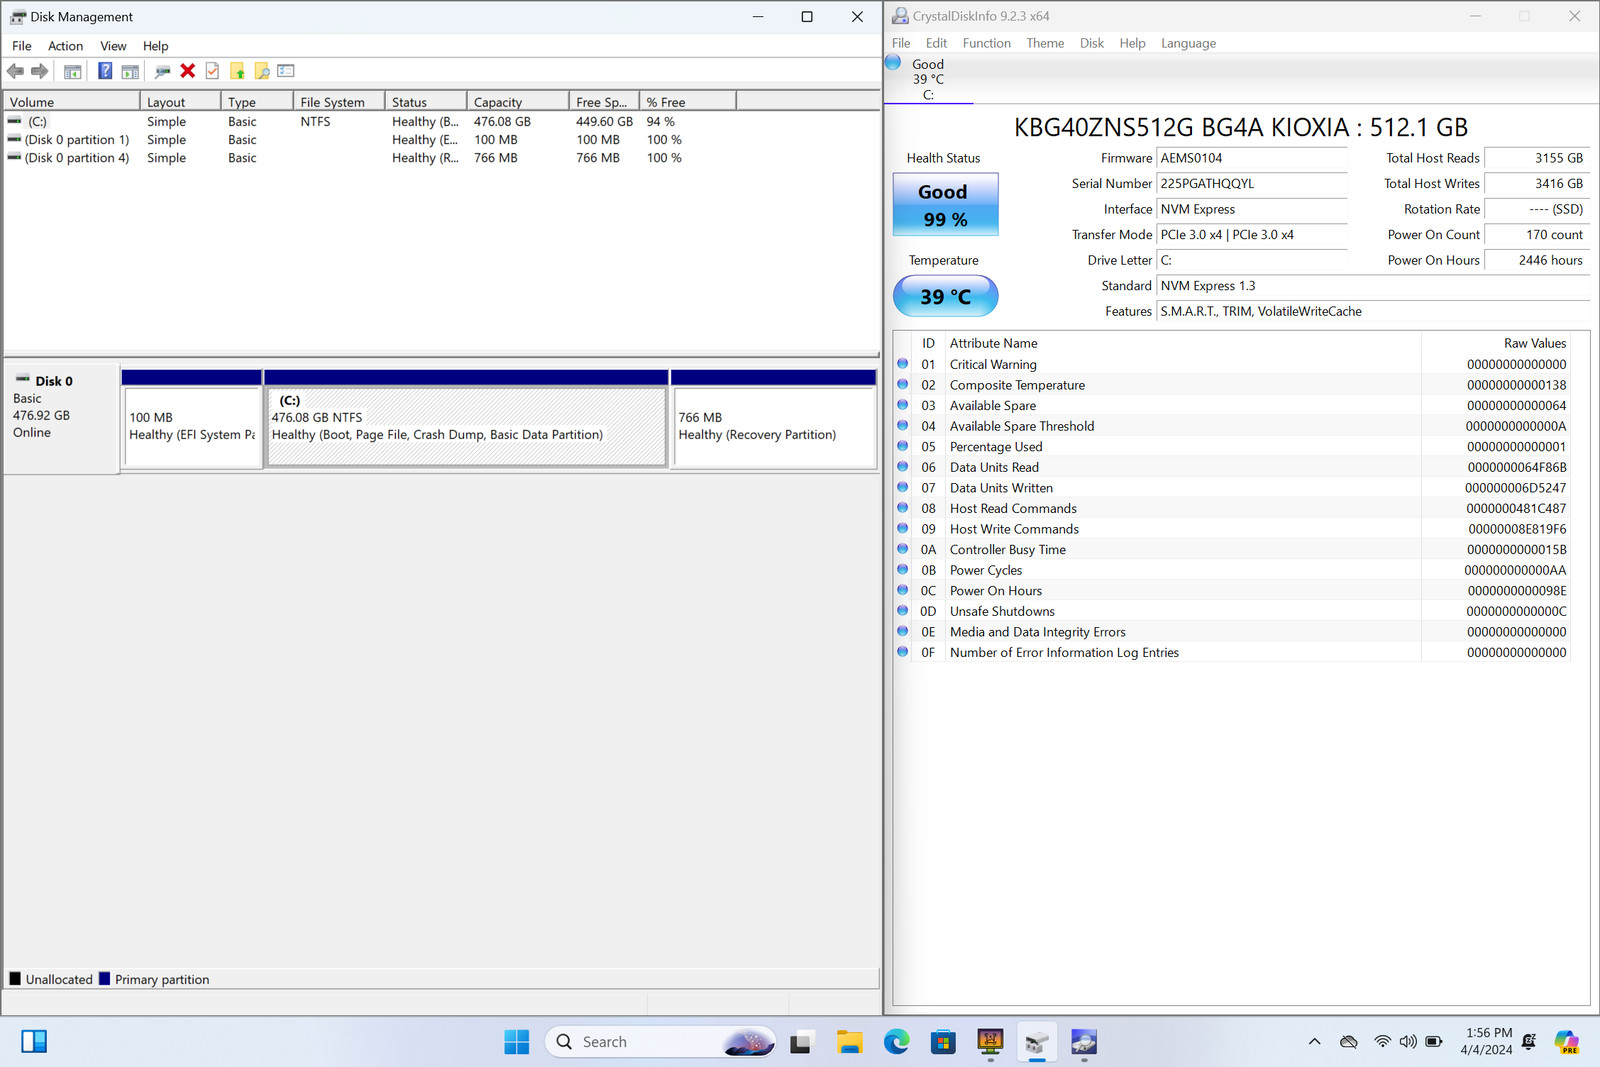Screen dimensions: 1600x1067
Task: Open Microsoft Edge from the taskbar
Action: pos(896,1042)
